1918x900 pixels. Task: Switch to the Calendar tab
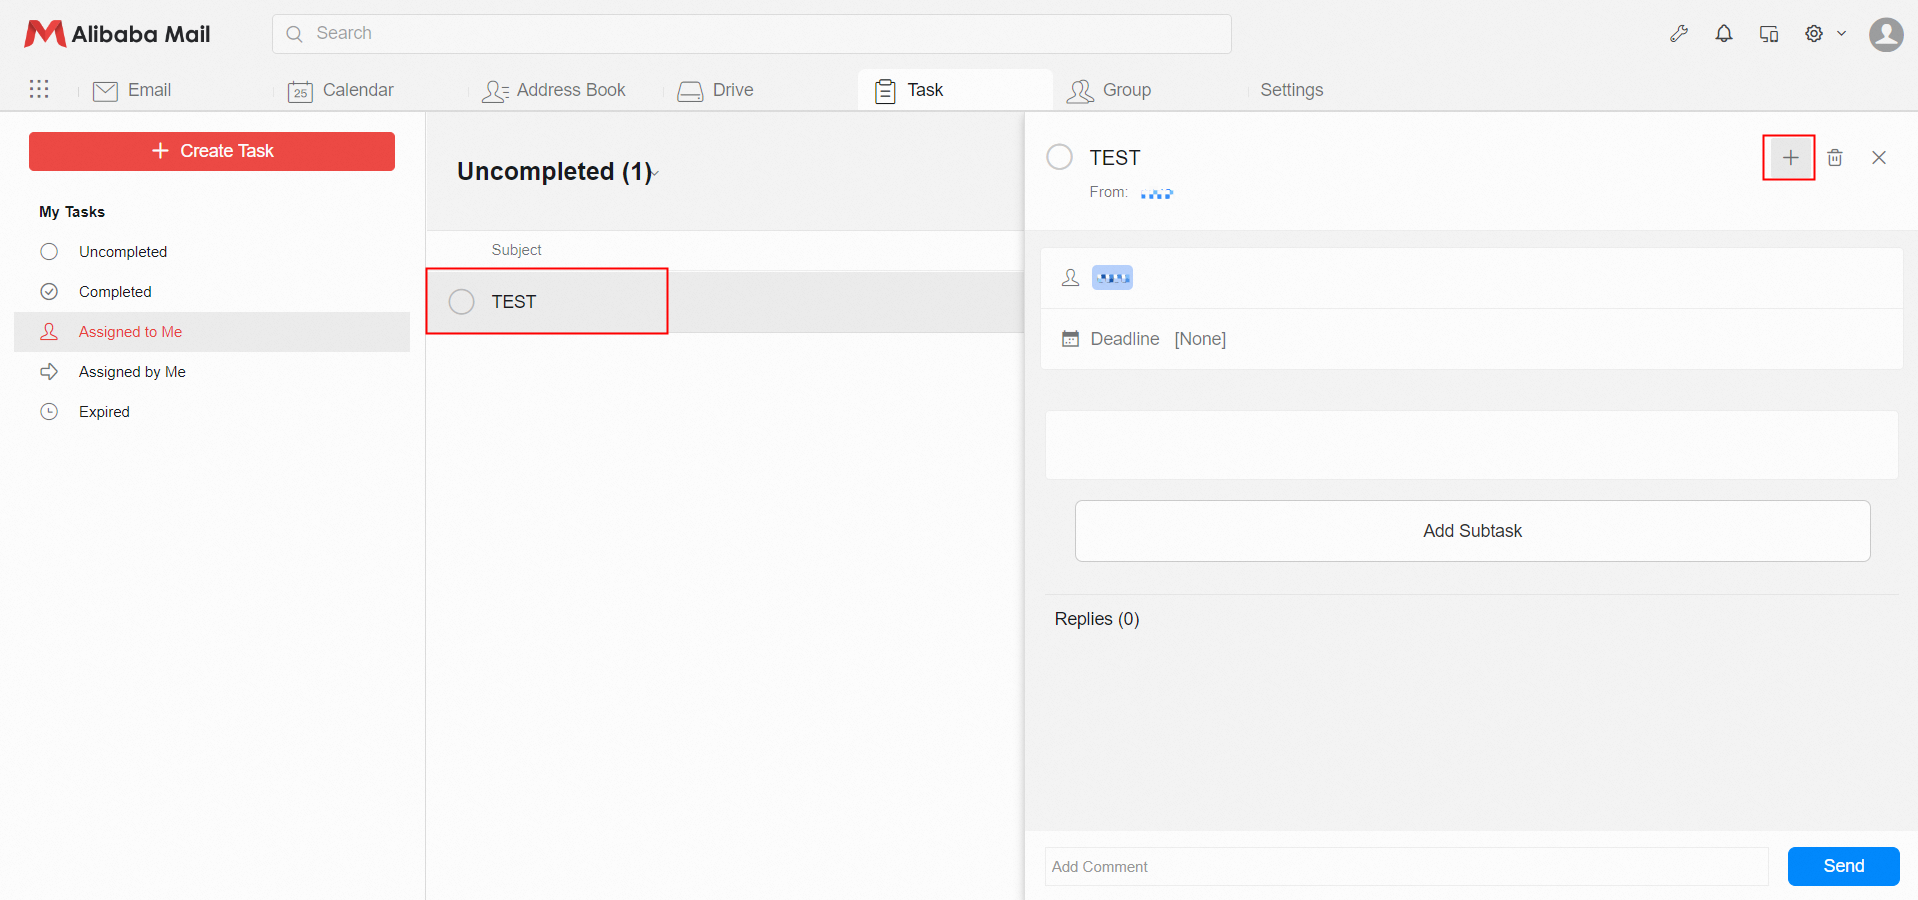tap(341, 90)
